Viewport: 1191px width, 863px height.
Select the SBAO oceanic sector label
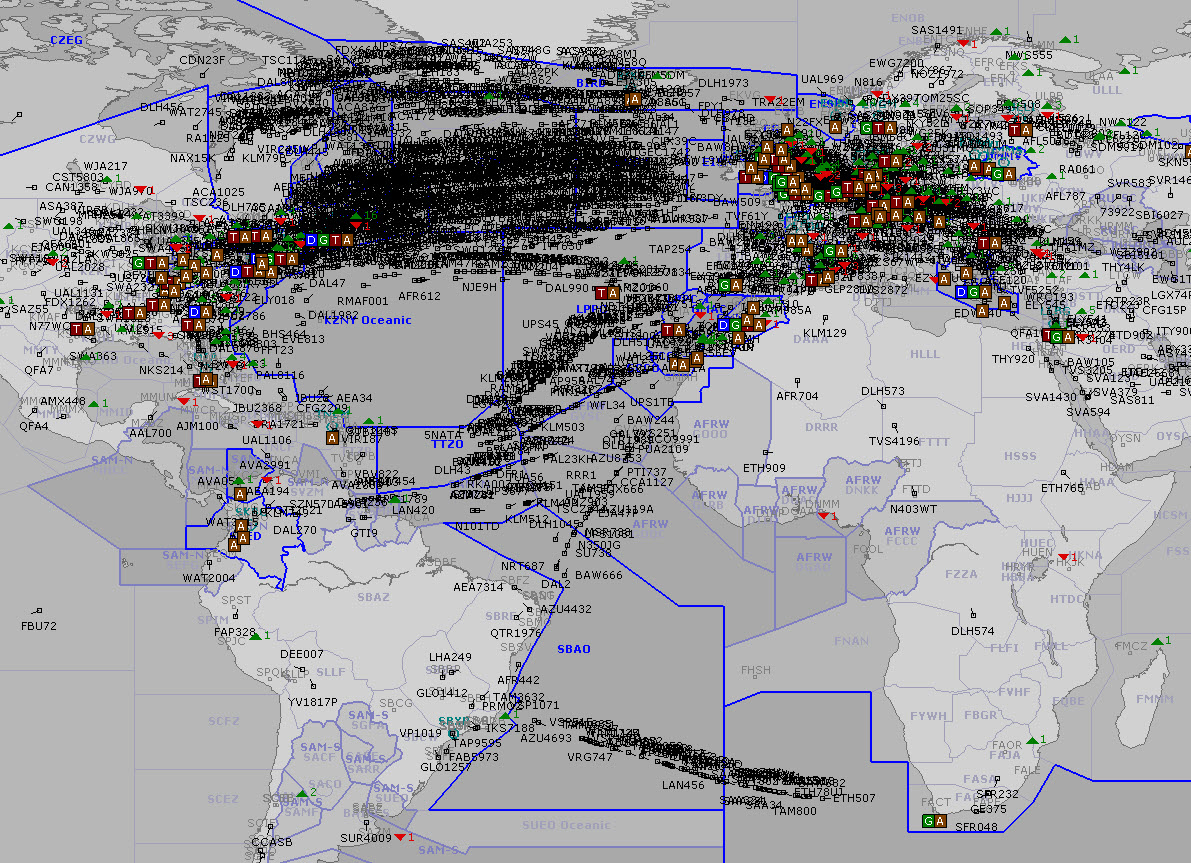(573, 649)
